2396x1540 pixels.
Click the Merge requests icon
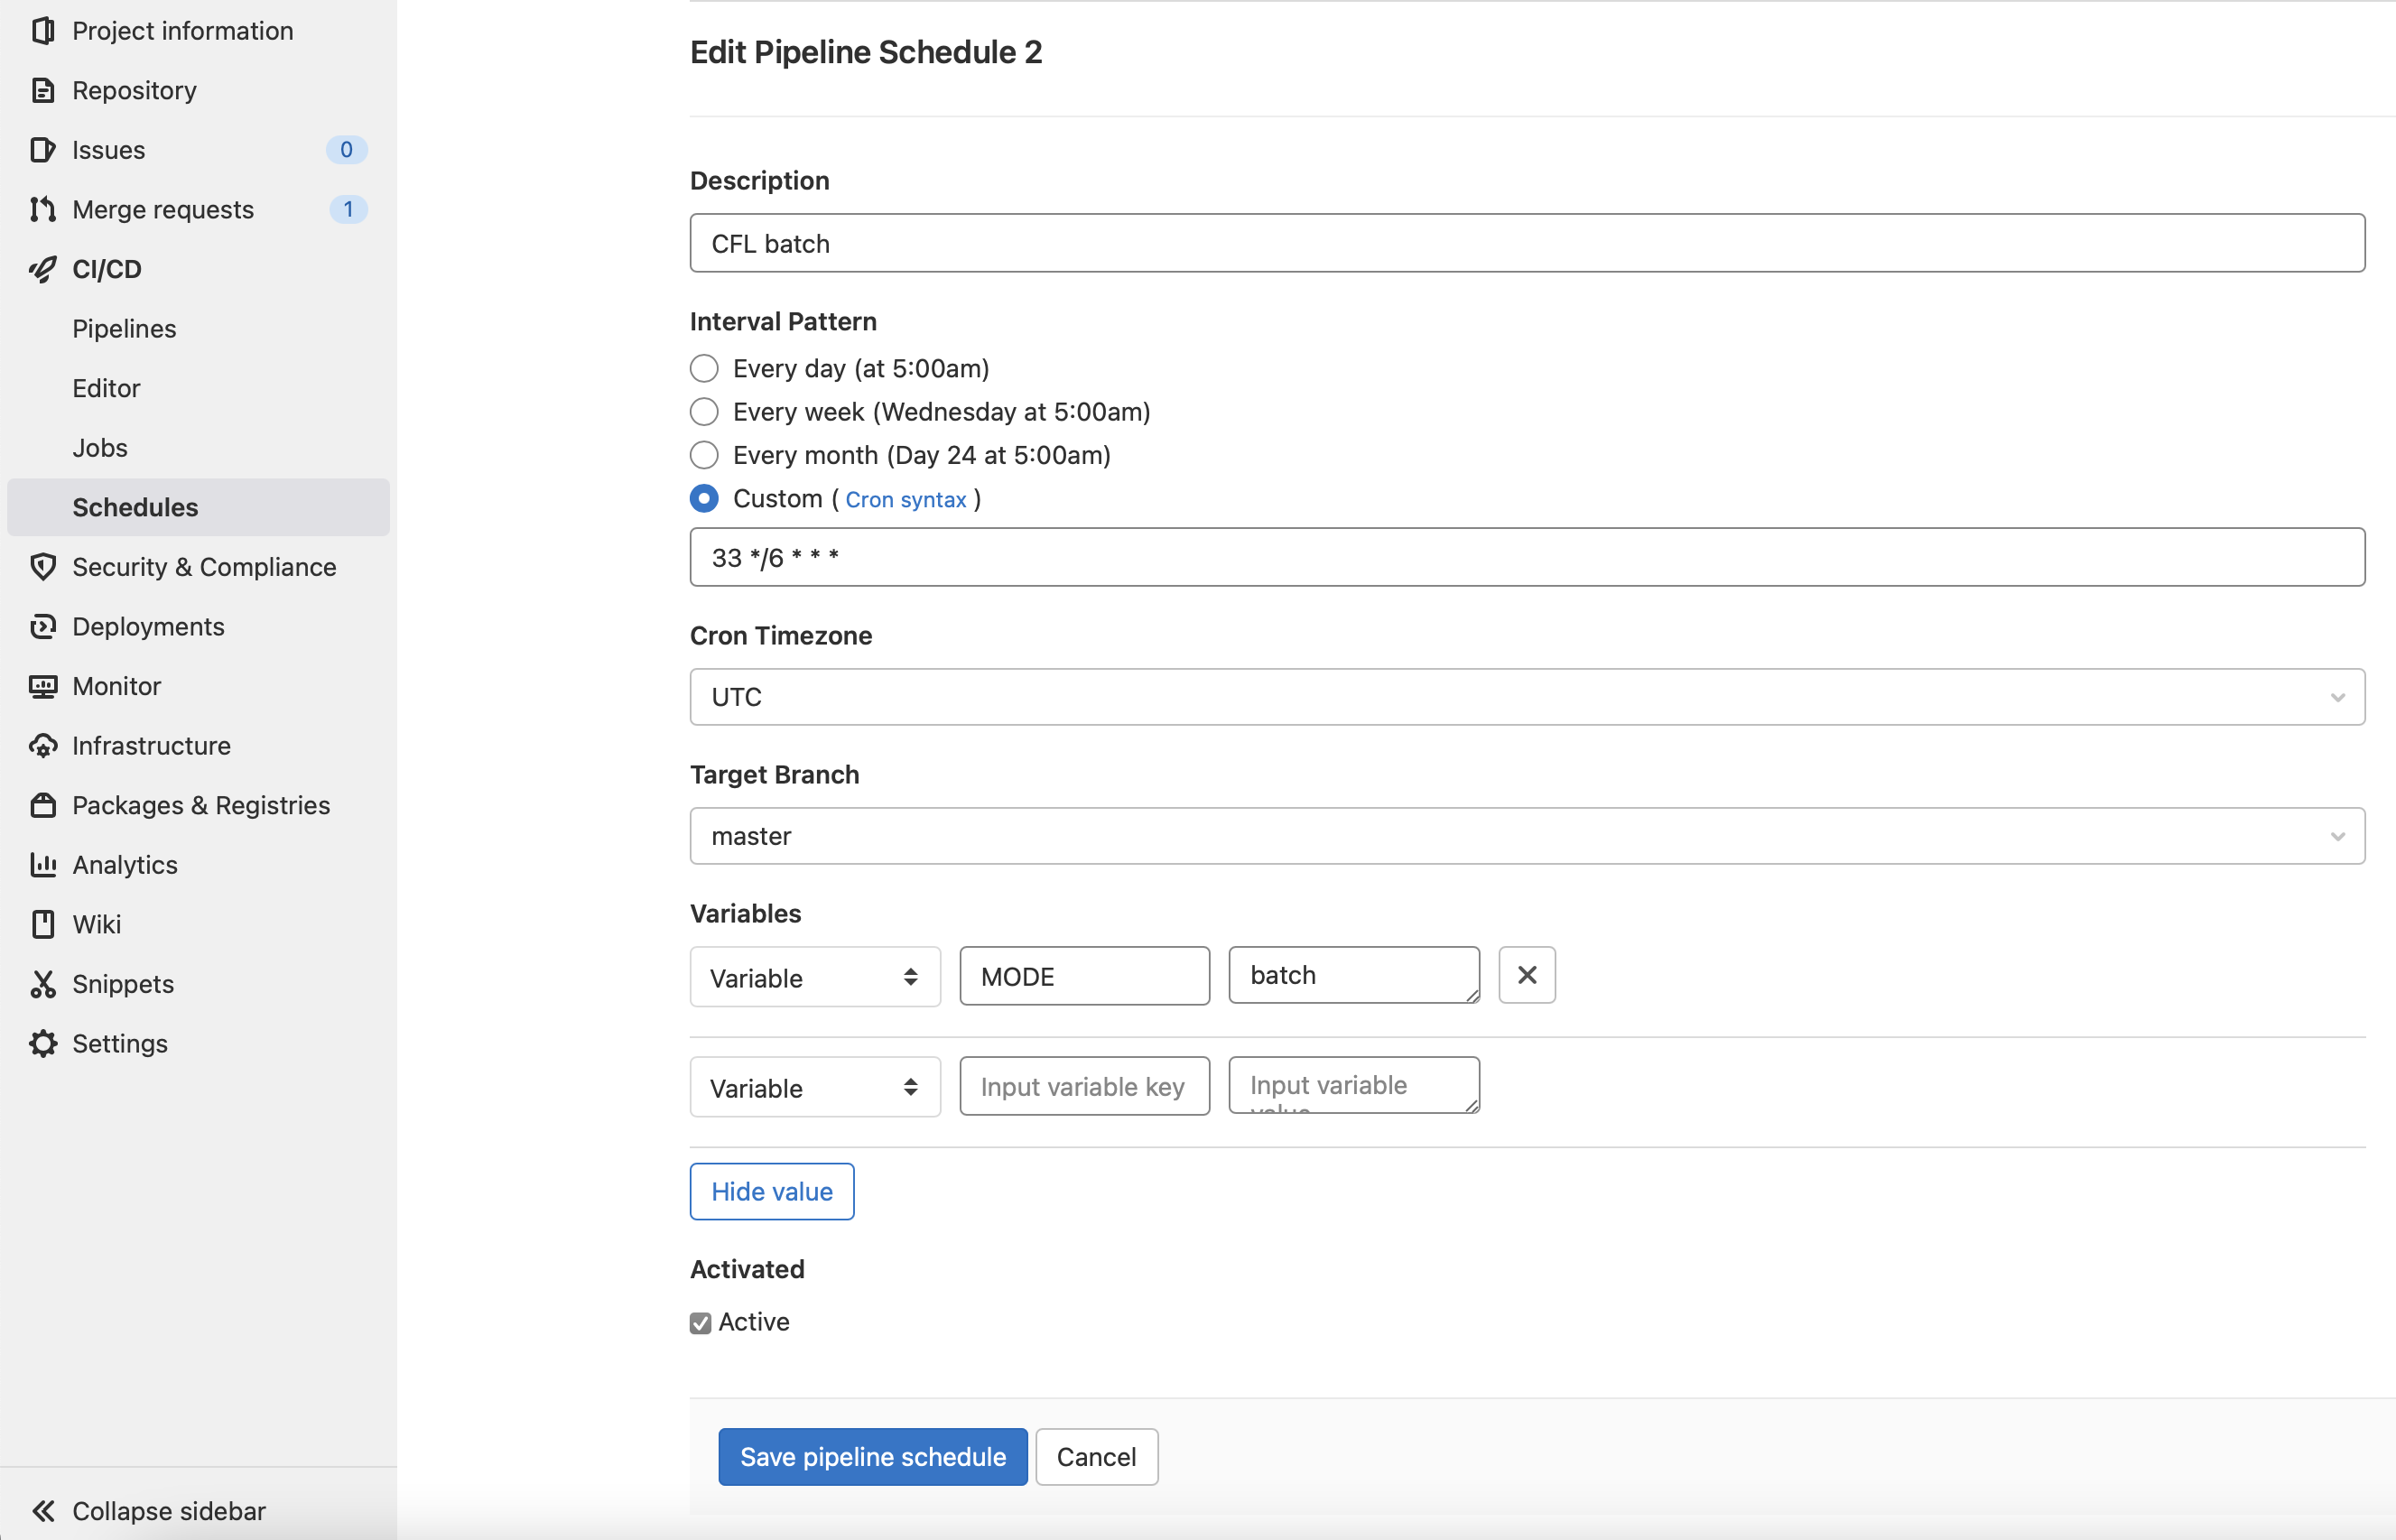[x=42, y=209]
